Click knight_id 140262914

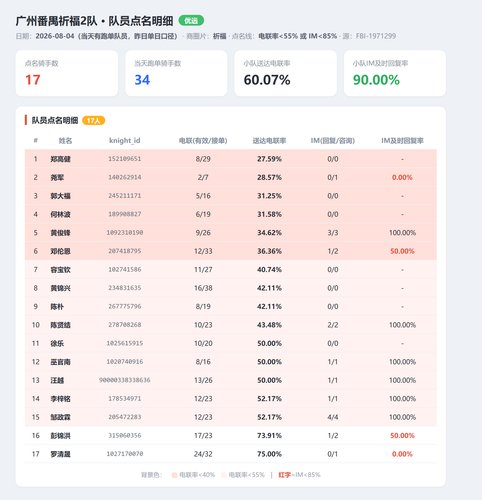[125, 177]
